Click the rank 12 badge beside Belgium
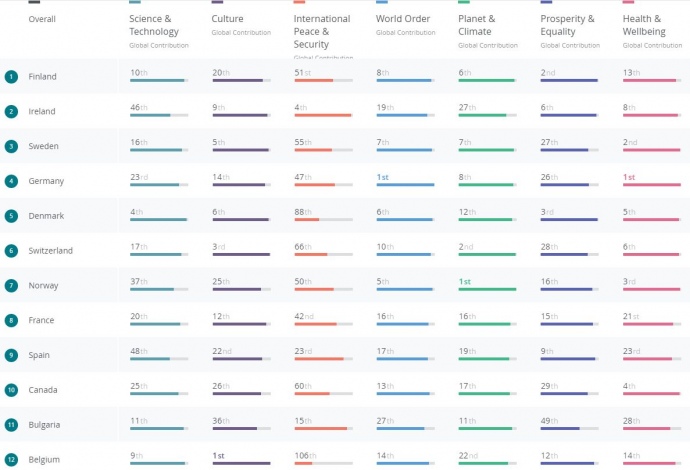 (11, 460)
